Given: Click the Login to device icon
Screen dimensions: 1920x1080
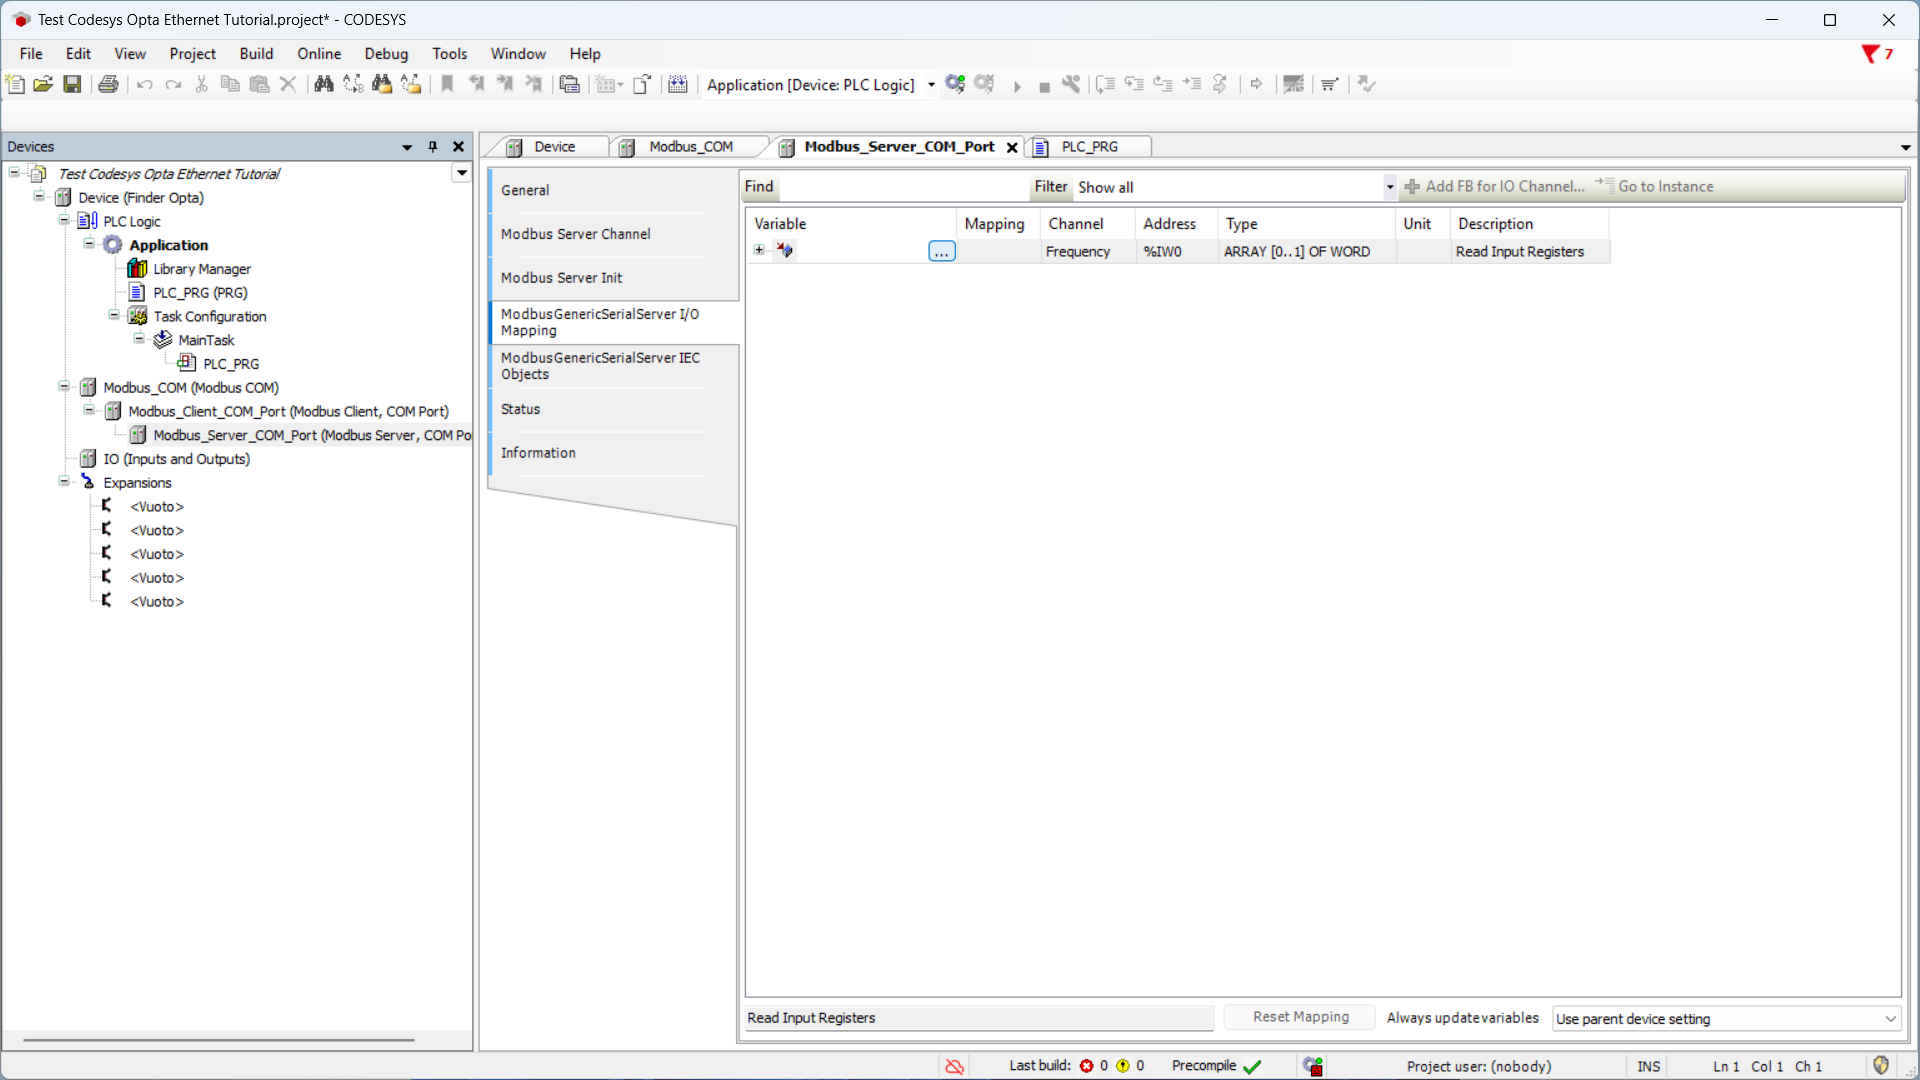Looking at the screenshot, I should coord(955,85).
